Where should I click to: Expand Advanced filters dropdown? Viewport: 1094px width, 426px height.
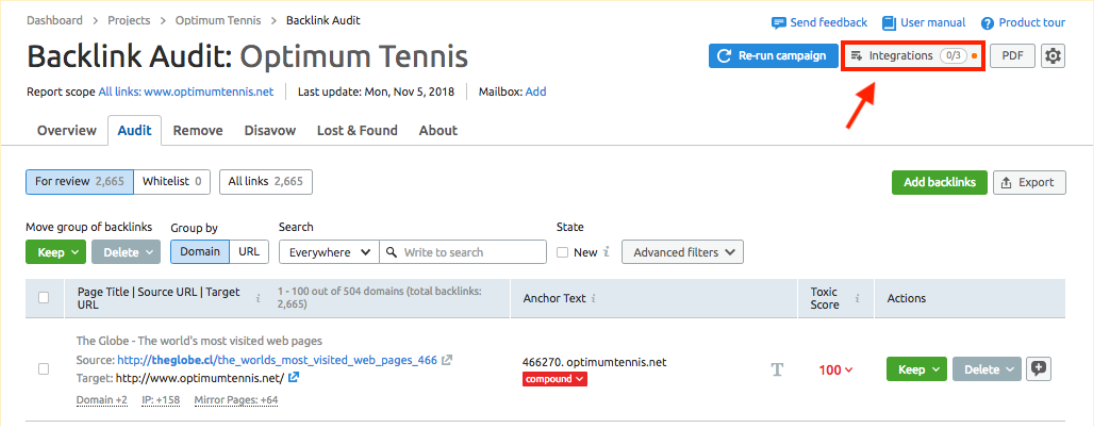[x=682, y=252]
